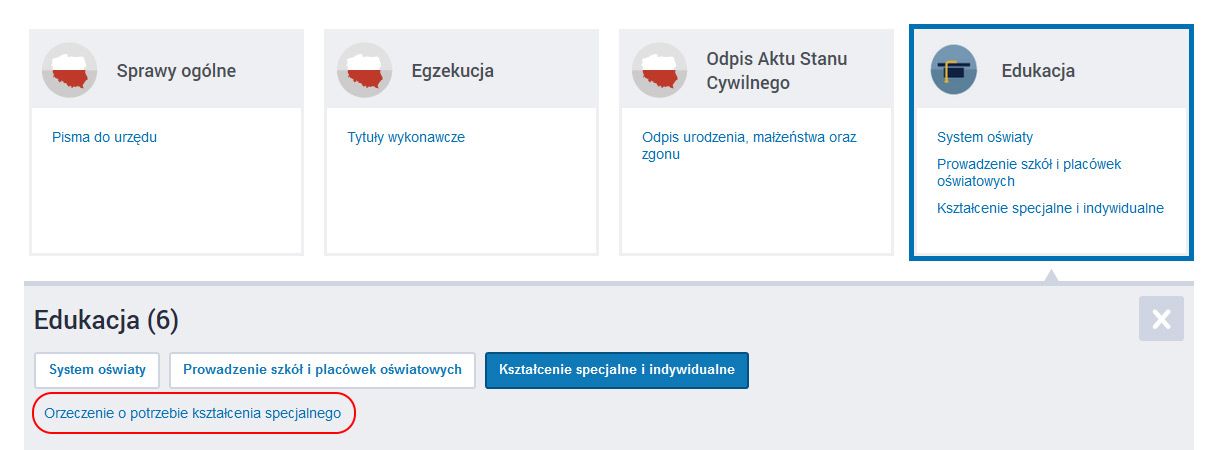
Task: Click the Sprawy ogólne card heading
Action: [x=176, y=71]
